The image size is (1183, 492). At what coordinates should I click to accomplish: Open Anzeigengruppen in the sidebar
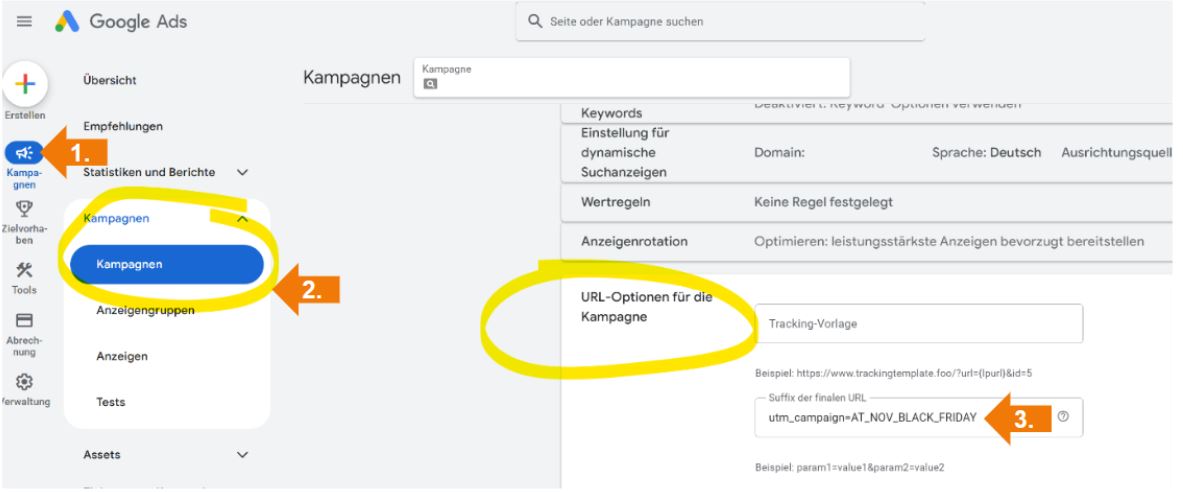coord(145,310)
